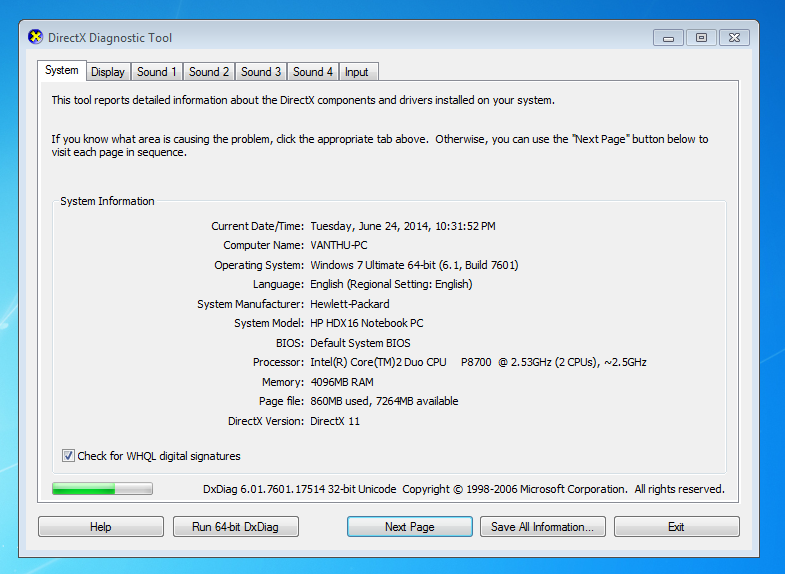Close the DirectX Diagnostic Tool window

[x=735, y=38]
